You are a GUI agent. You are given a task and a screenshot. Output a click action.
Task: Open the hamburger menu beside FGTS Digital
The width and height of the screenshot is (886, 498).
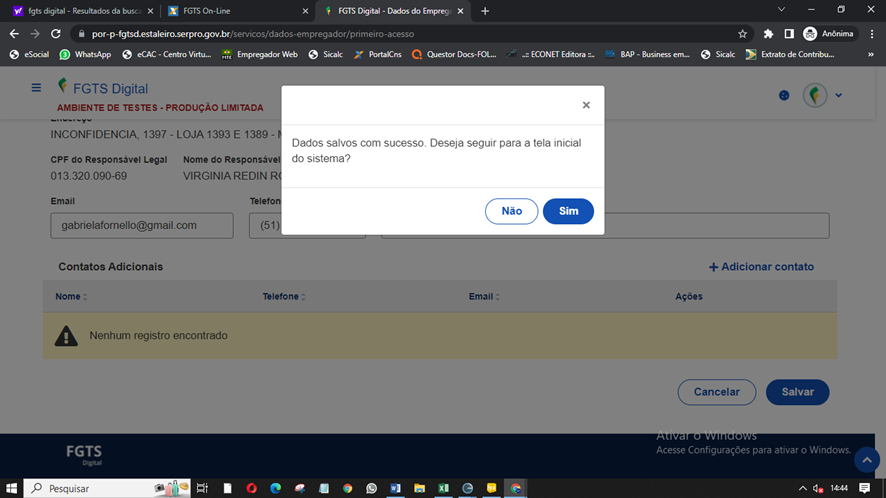(37, 88)
